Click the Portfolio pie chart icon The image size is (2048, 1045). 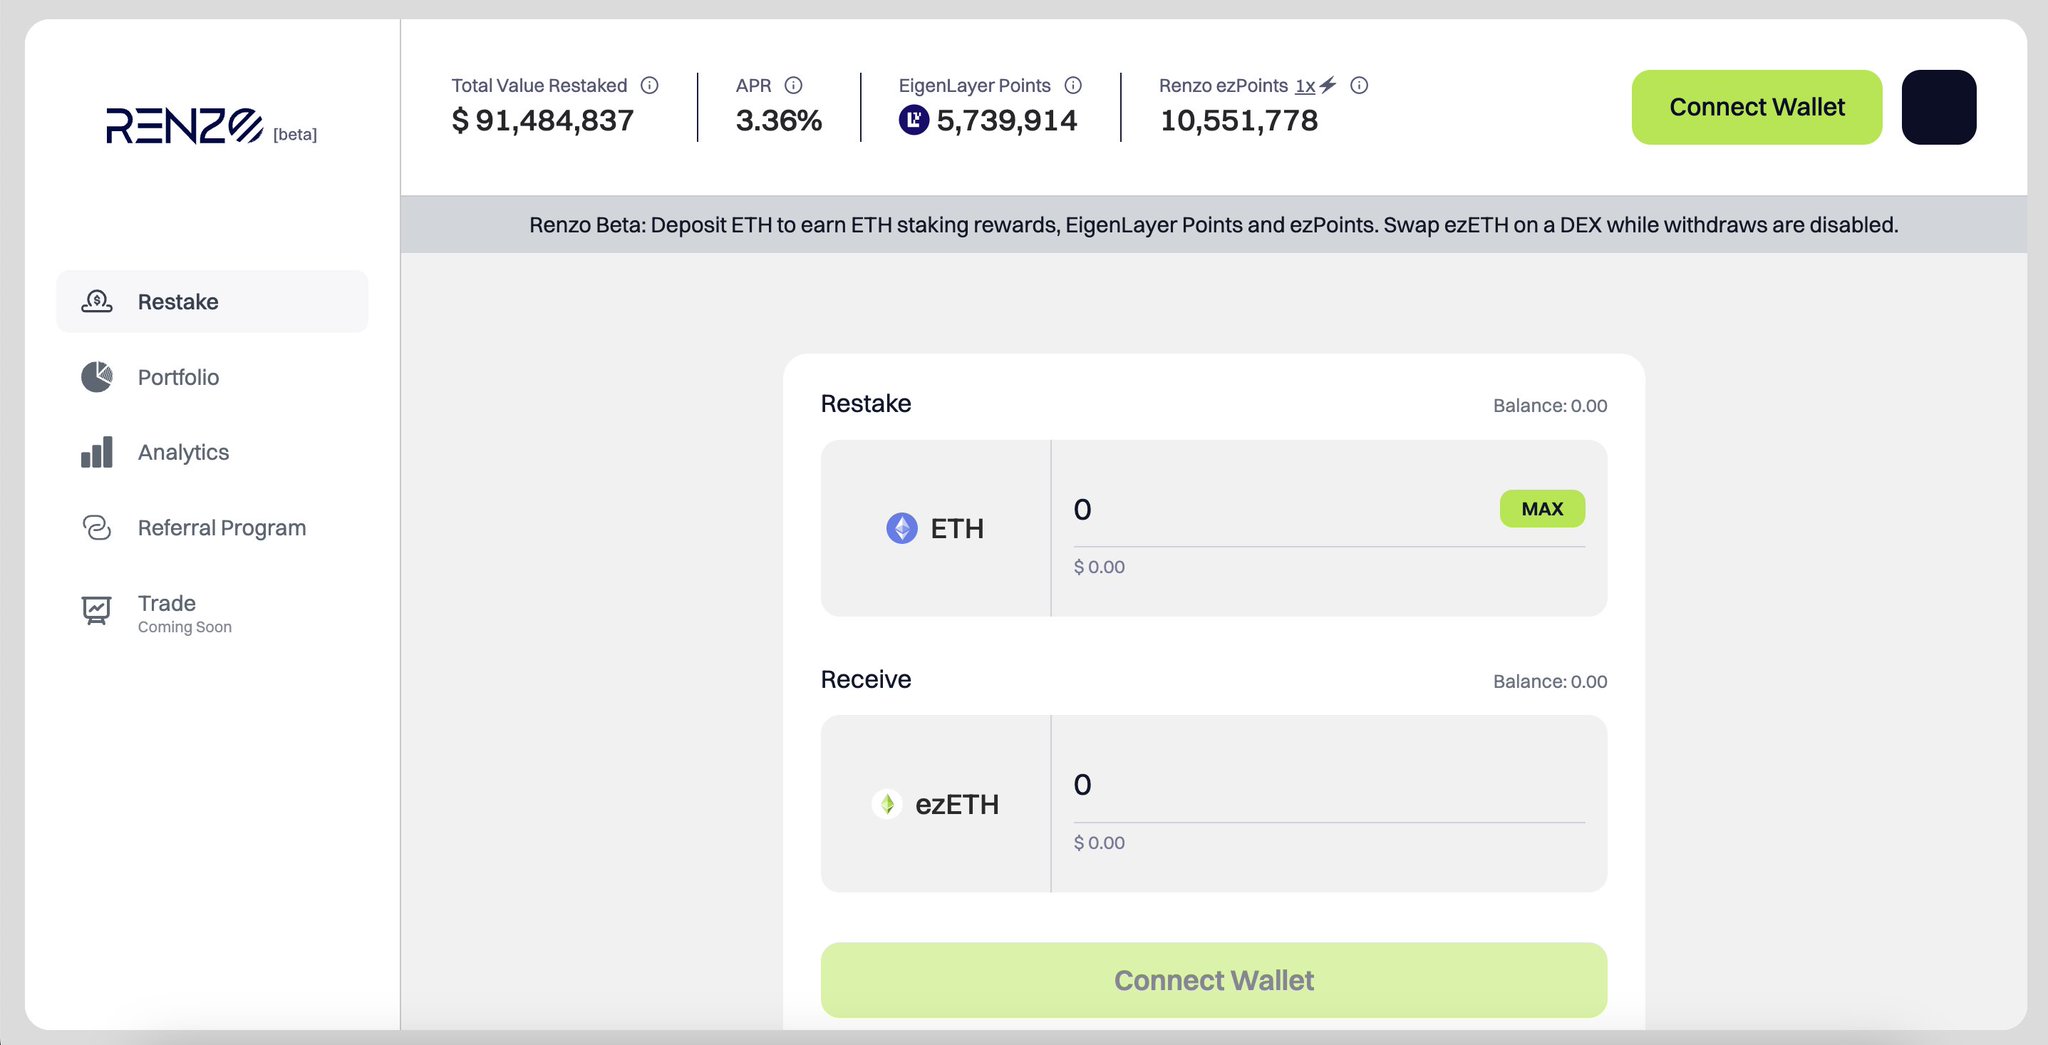97,377
